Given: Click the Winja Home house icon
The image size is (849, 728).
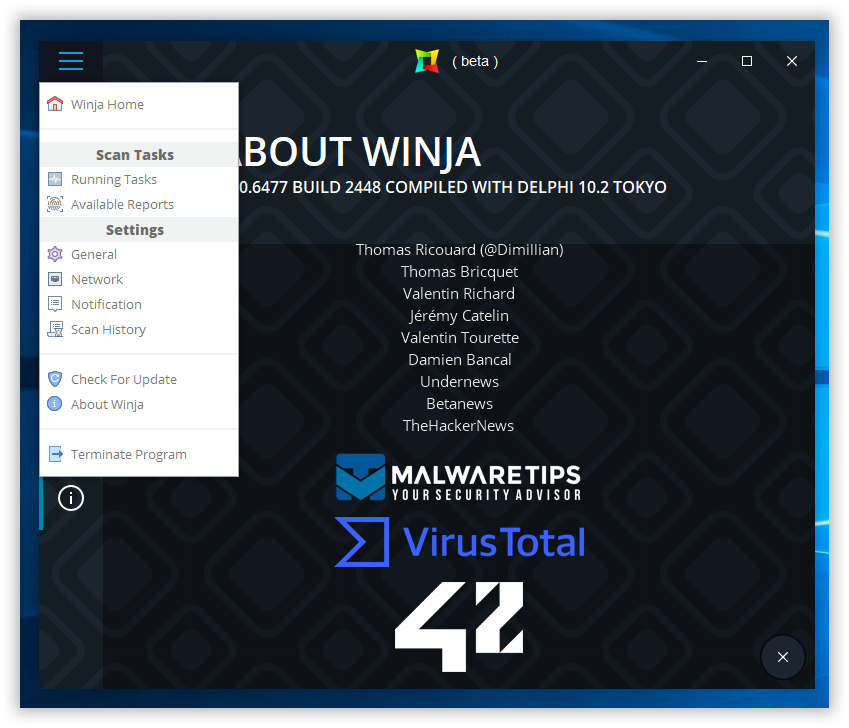Looking at the screenshot, I should point(55,104).
